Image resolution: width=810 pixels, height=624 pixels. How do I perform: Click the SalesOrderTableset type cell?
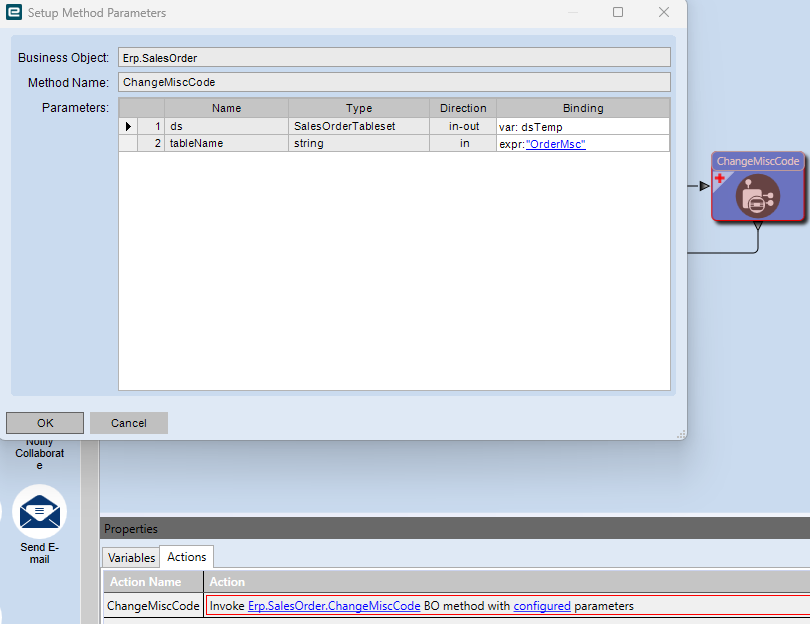pos(359,126)
